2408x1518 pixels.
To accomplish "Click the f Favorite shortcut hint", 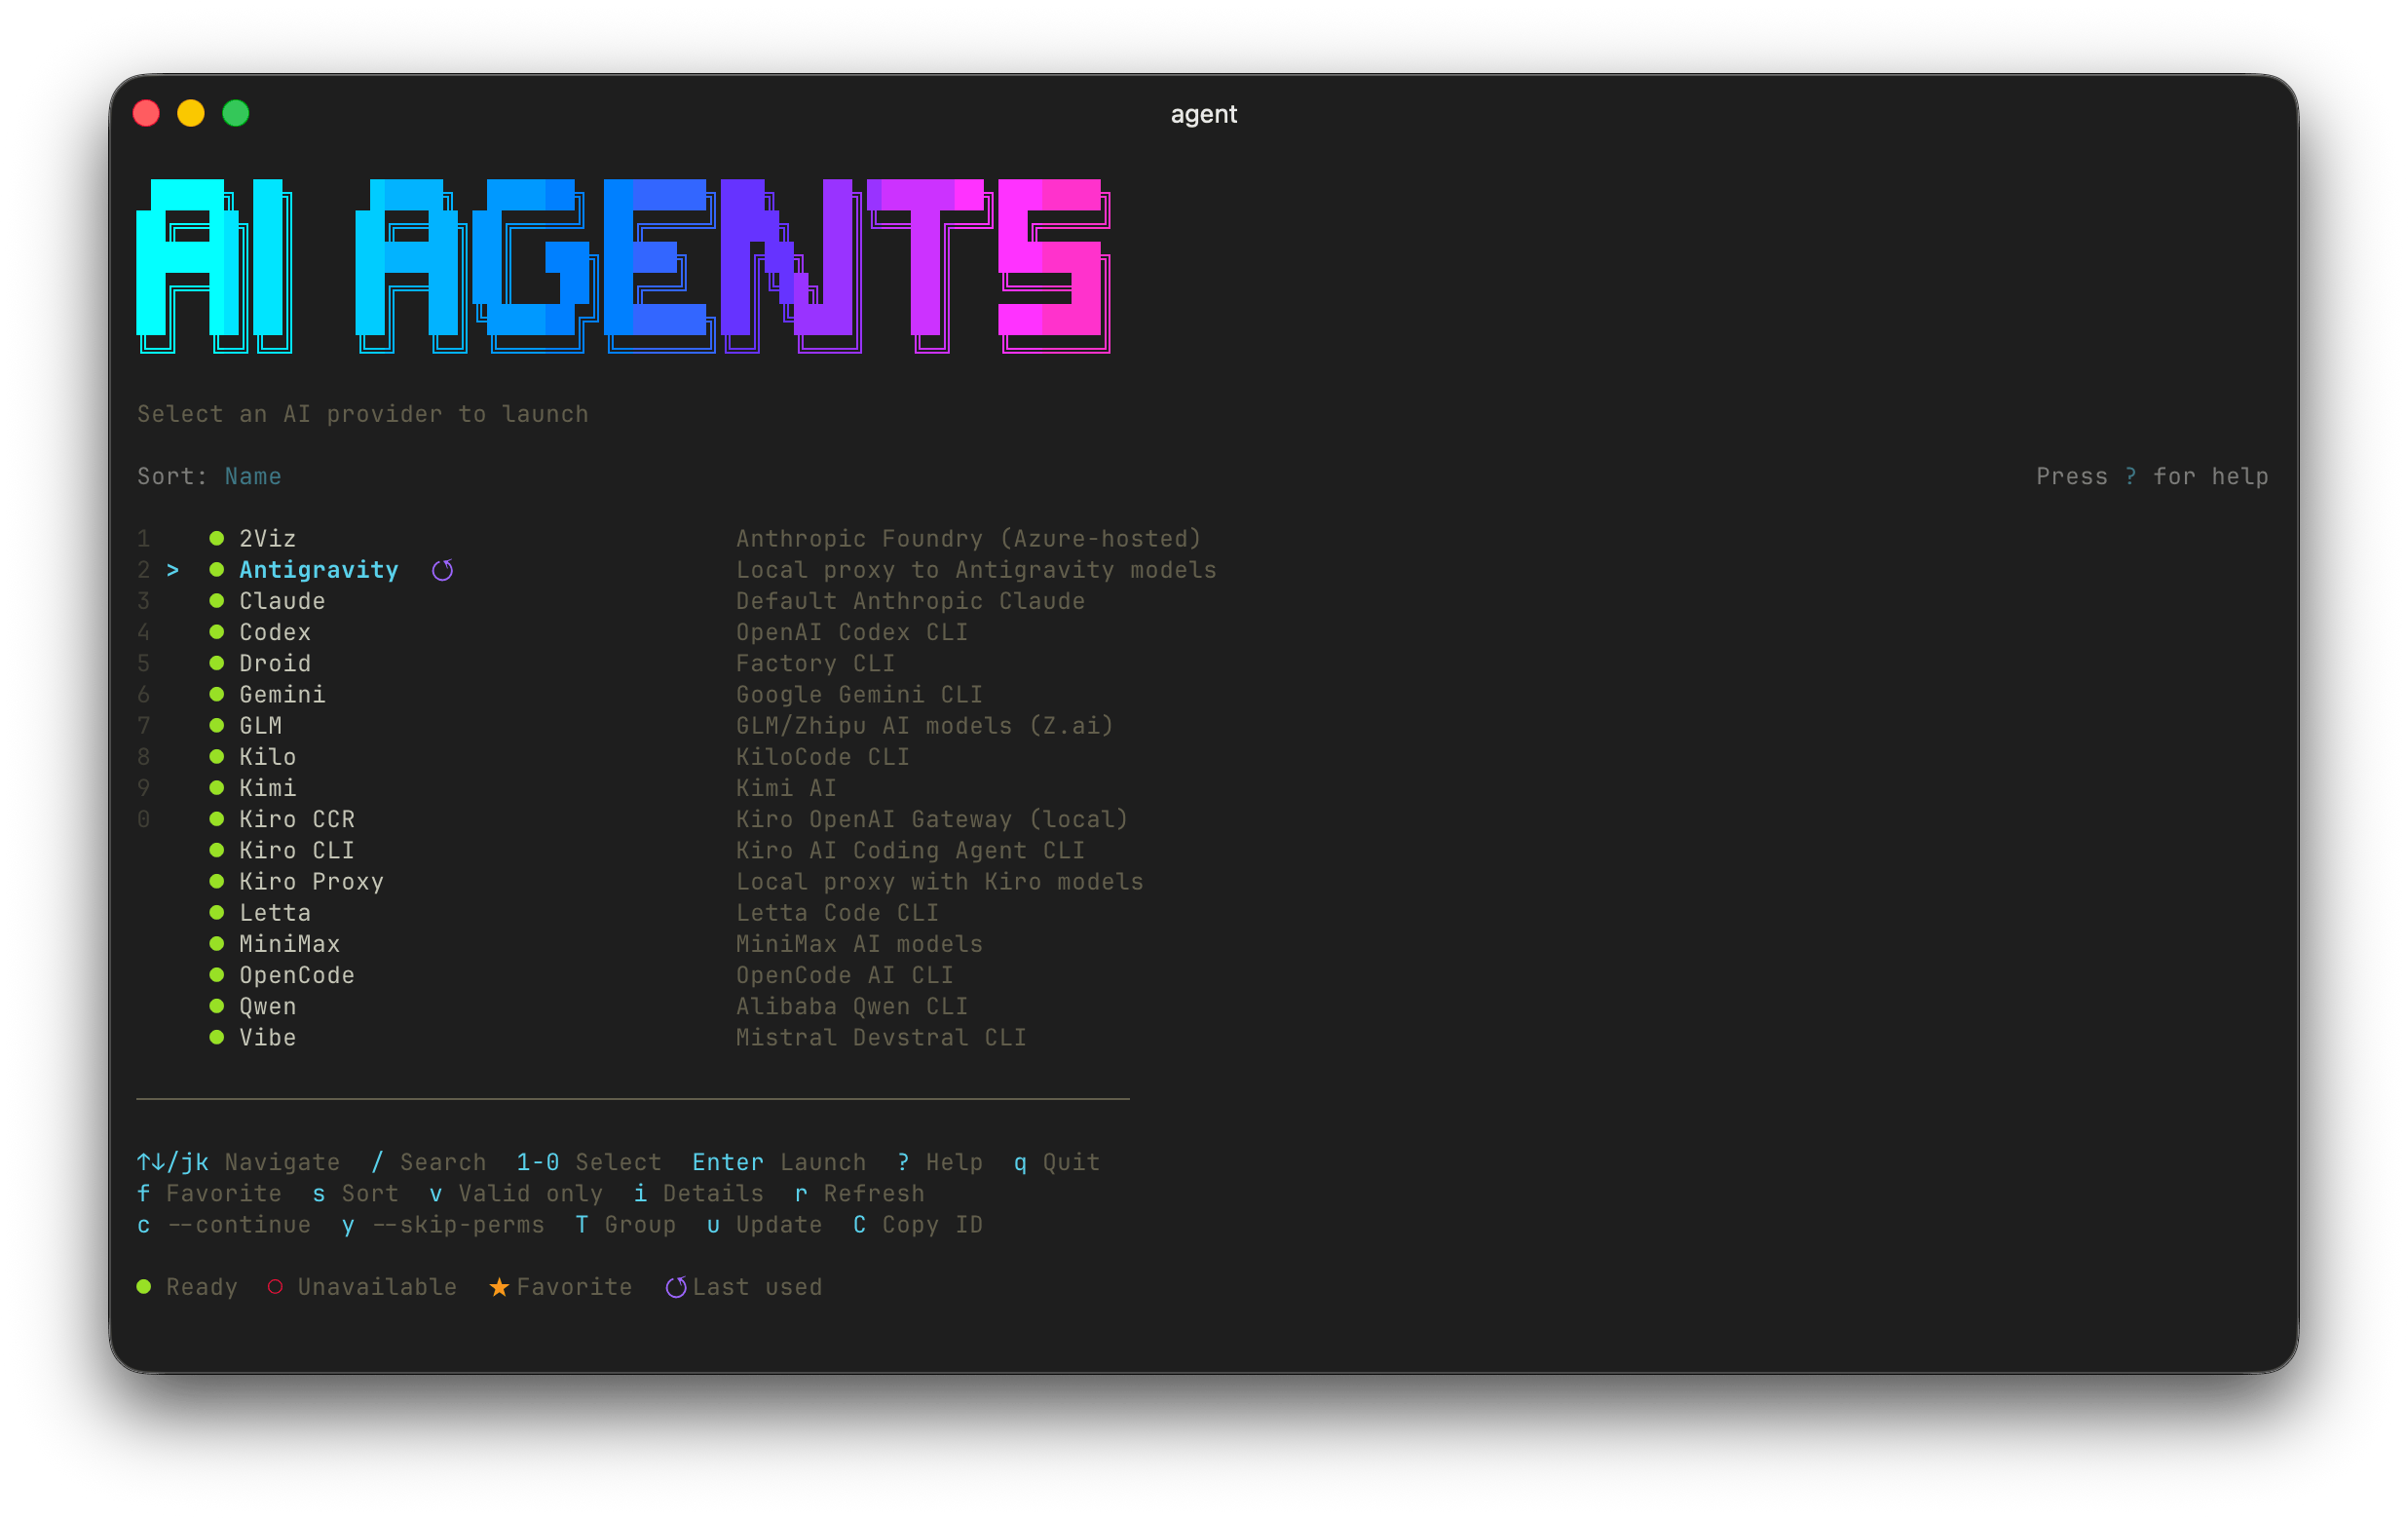I will tap(209, 1193).
